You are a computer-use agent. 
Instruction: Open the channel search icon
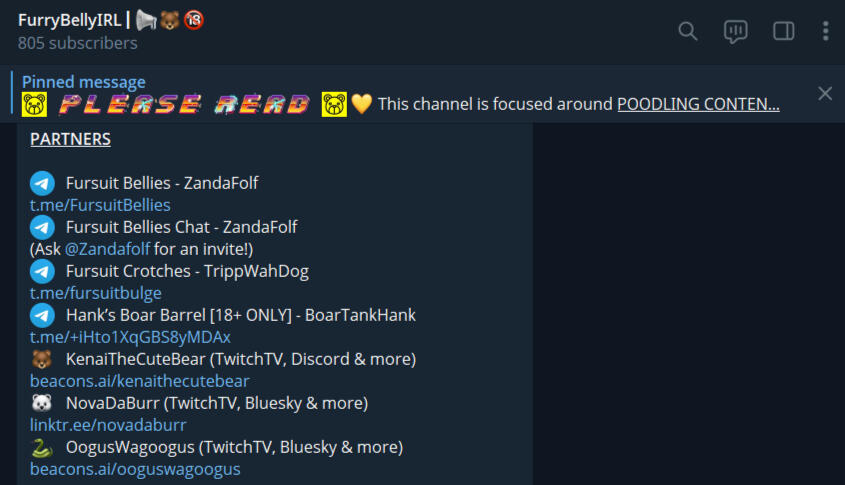coord(688,31)
